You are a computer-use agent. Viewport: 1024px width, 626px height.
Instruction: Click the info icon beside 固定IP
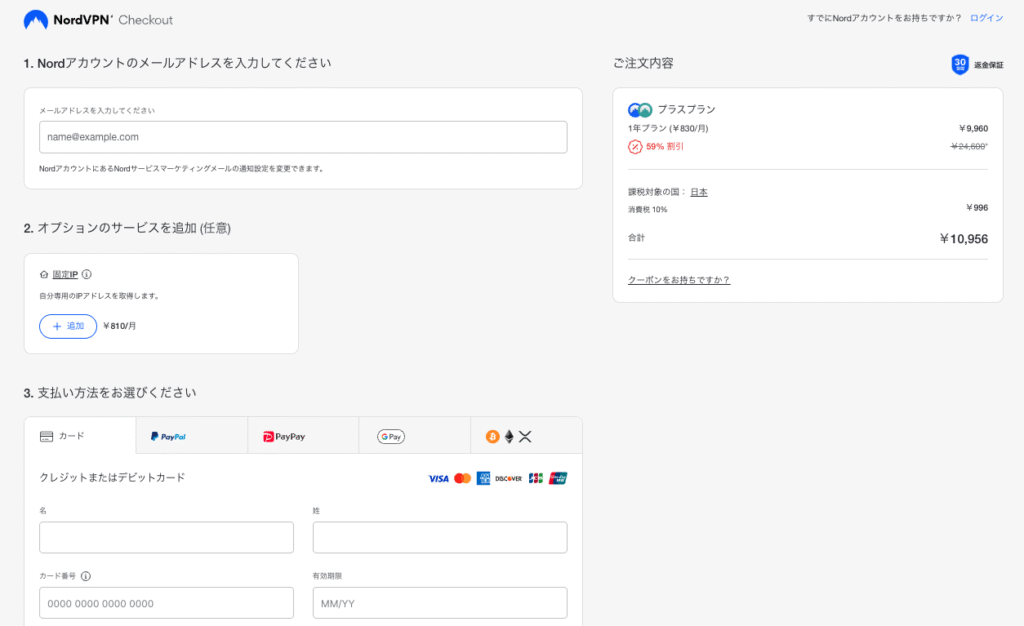coord(87,274)
